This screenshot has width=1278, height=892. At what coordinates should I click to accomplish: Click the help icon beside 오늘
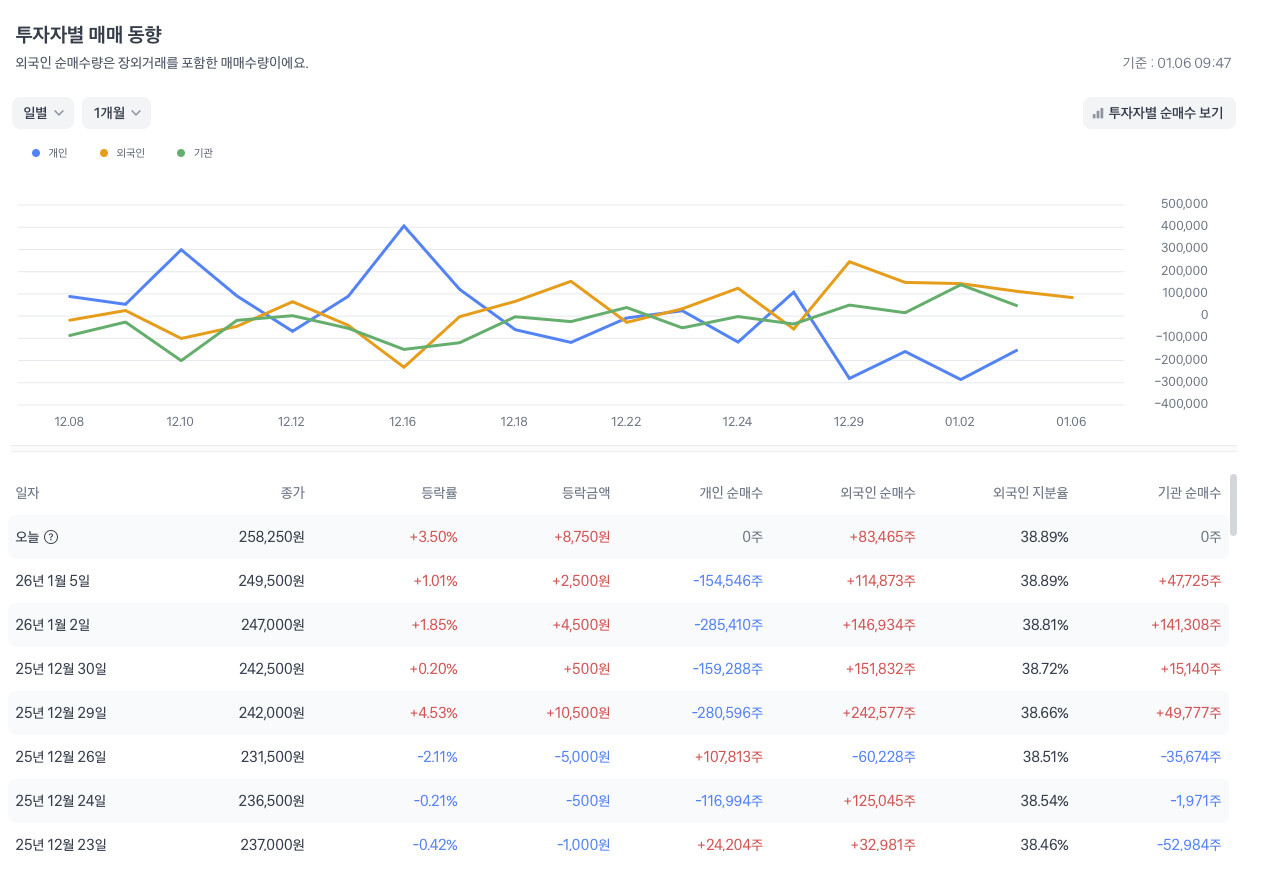tap(51, 537)
